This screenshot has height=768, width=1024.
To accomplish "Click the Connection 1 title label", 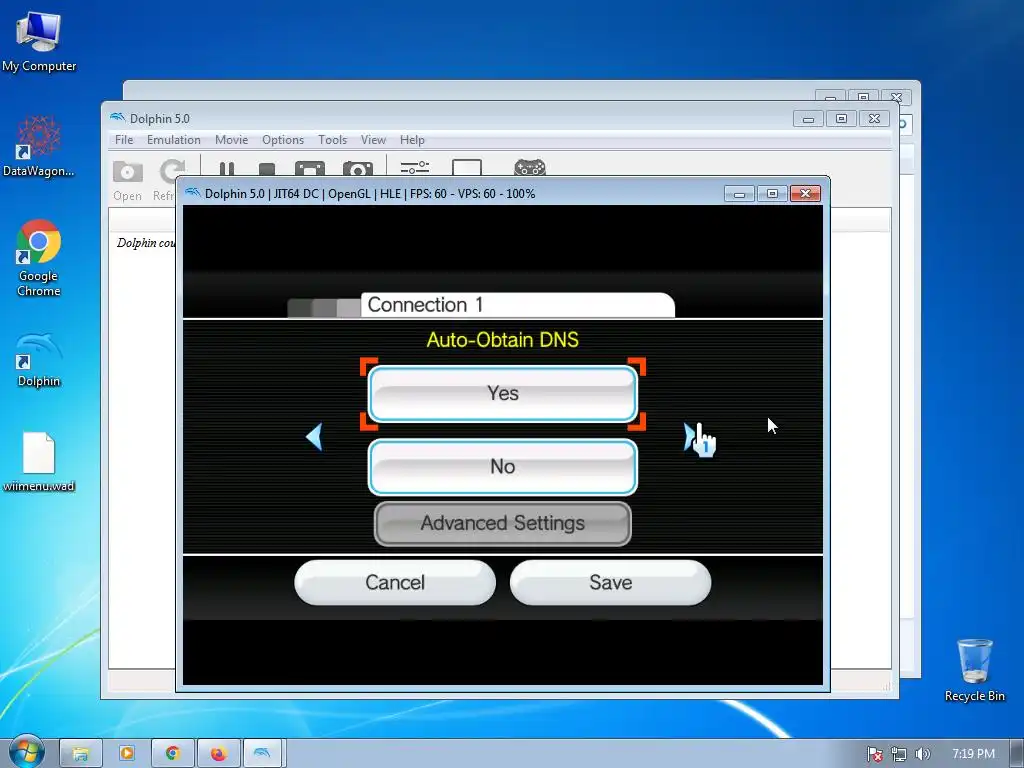I will click(x=425, y=305).
